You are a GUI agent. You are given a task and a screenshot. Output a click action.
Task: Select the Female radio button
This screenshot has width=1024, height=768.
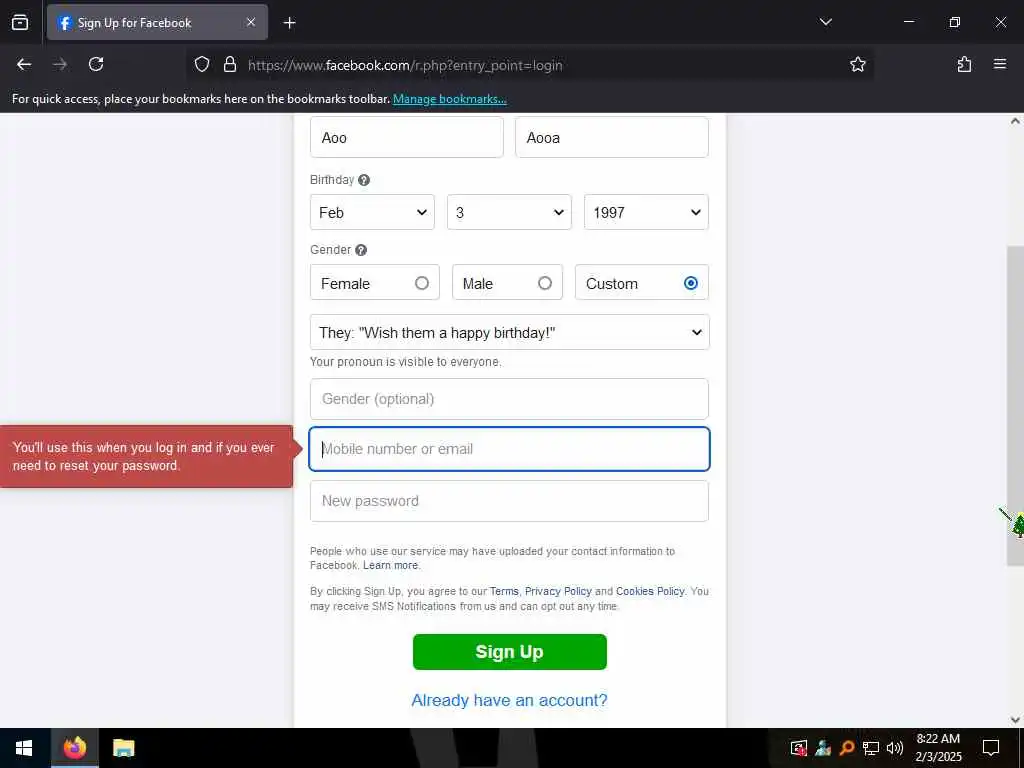tap(422, 283)
